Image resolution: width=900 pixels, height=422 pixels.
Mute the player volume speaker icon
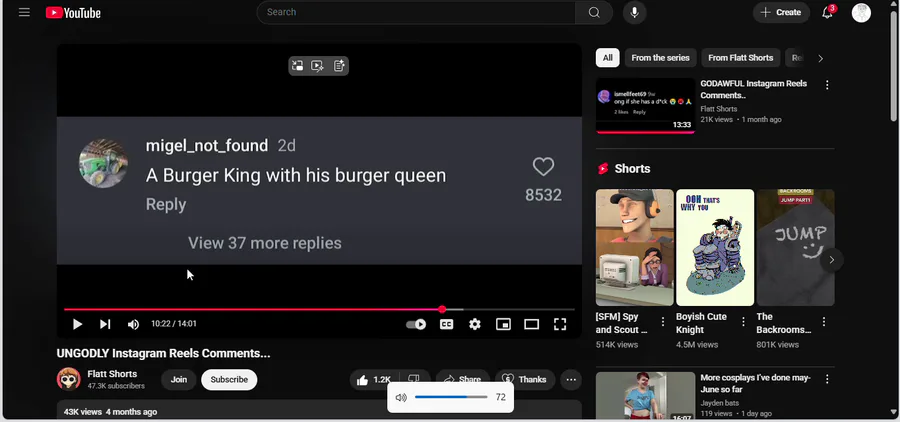(x=133, y=324)
